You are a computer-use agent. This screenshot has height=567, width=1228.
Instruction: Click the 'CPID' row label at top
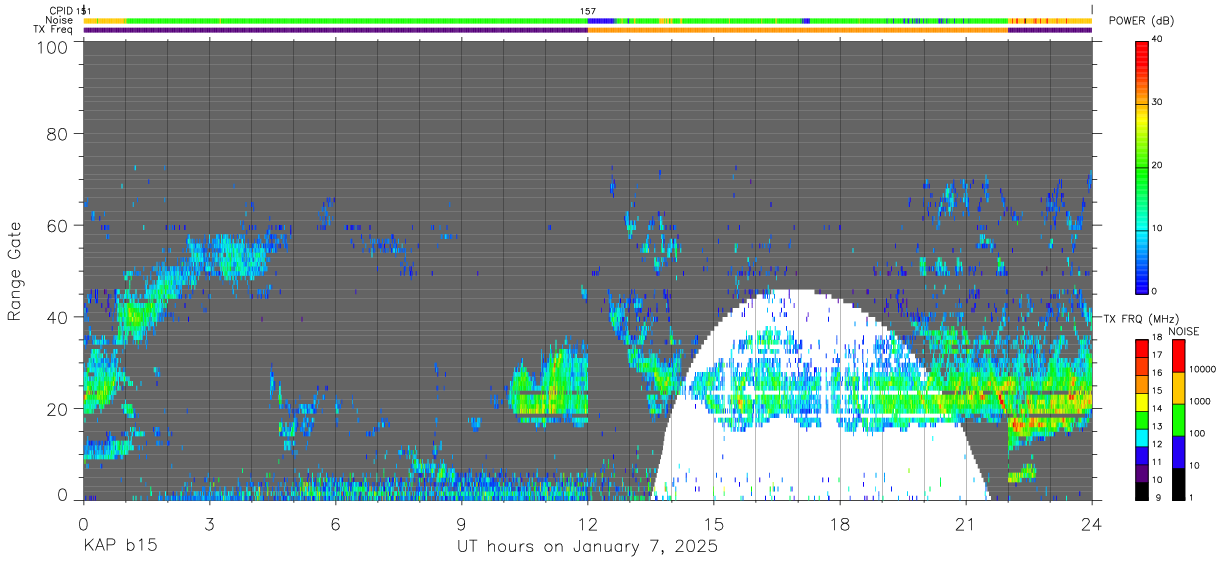tap(62, 11)
